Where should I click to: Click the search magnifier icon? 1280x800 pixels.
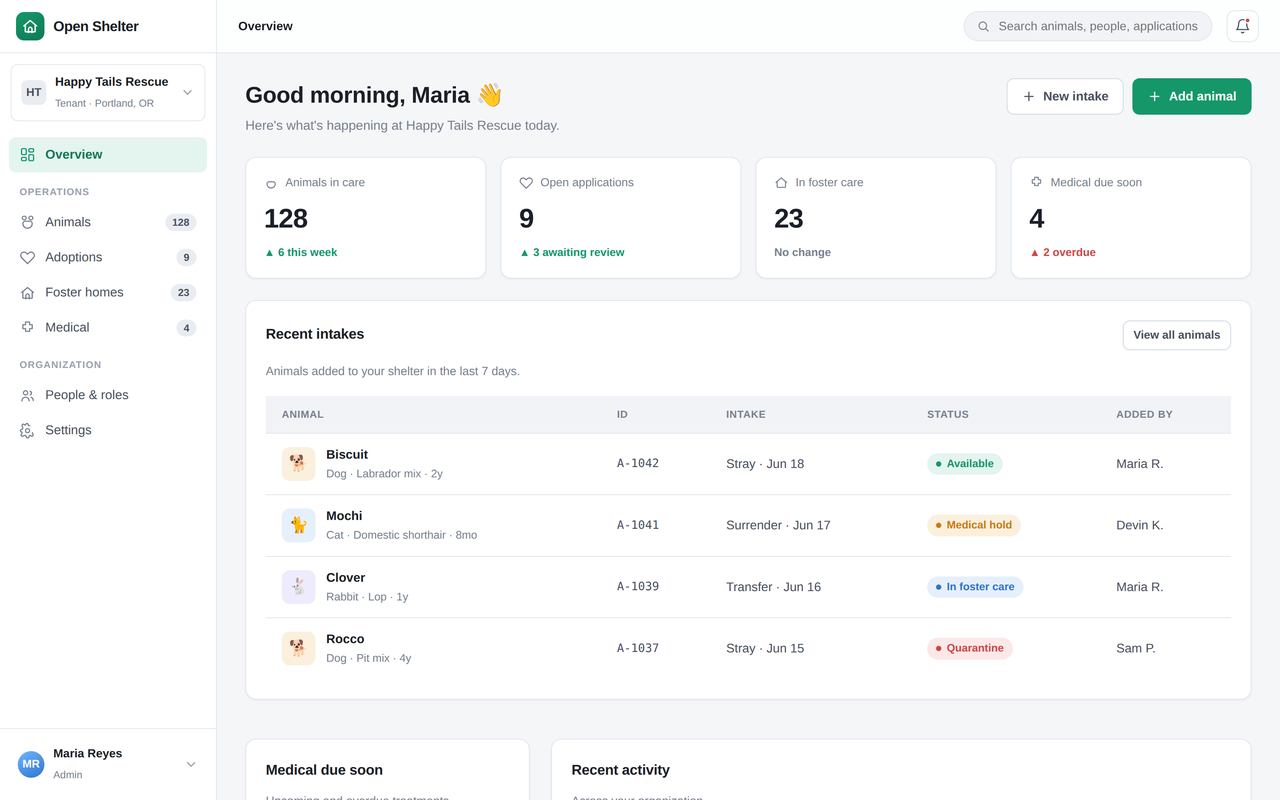tap(983, 27)
